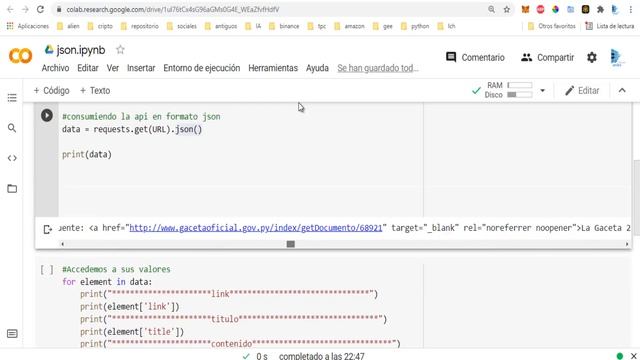This screenshot has height=360, width=640.
Task: Click the output scrollbar right arrow
Action: (627, 244)
